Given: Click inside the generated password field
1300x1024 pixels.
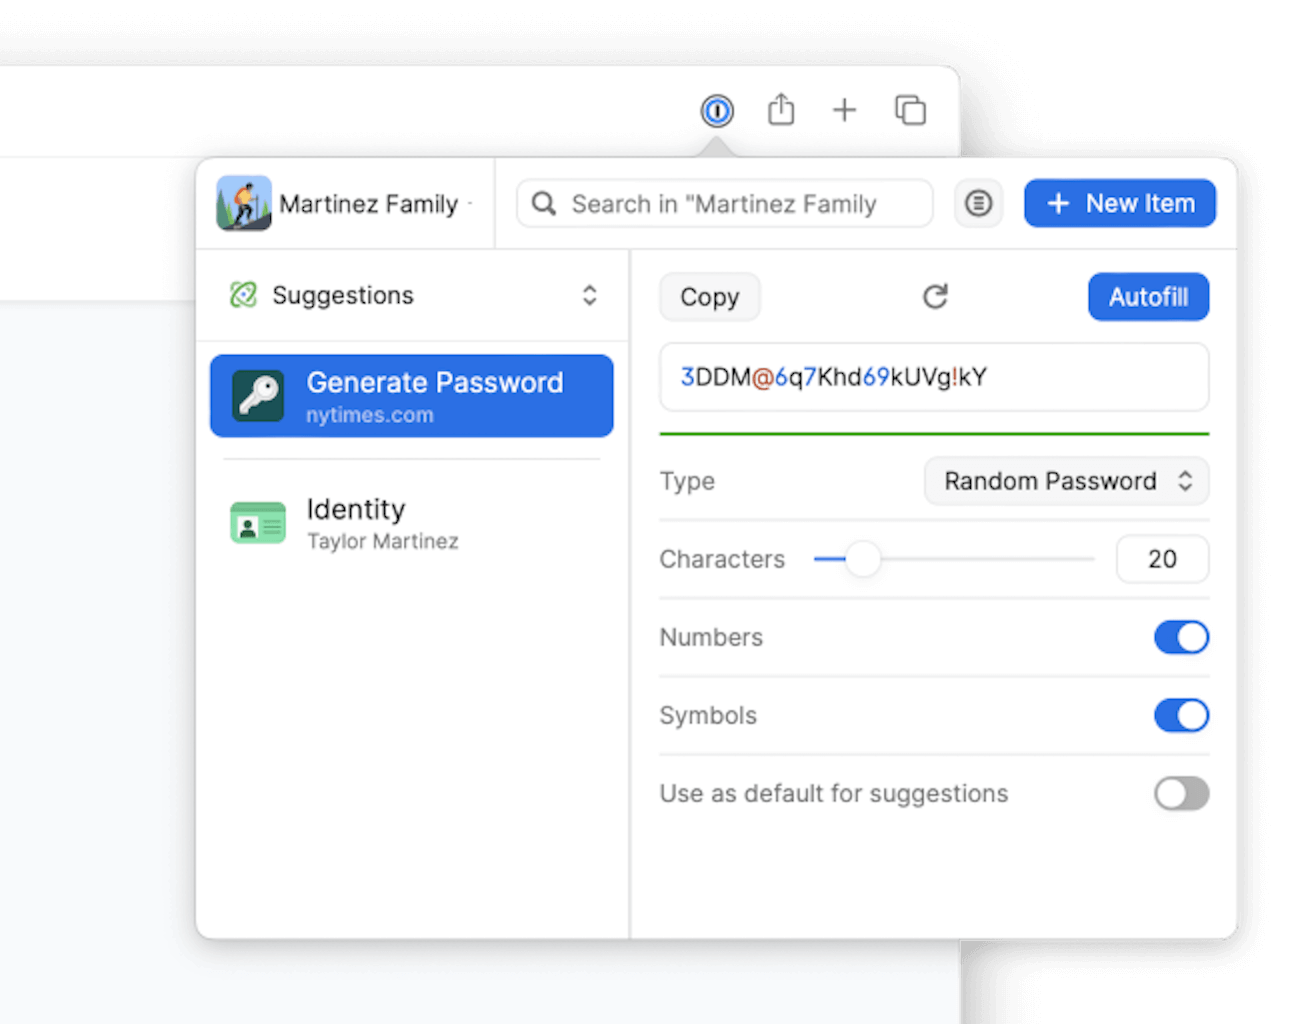Looking at the screenshot, I should click(x=934, y=377).
